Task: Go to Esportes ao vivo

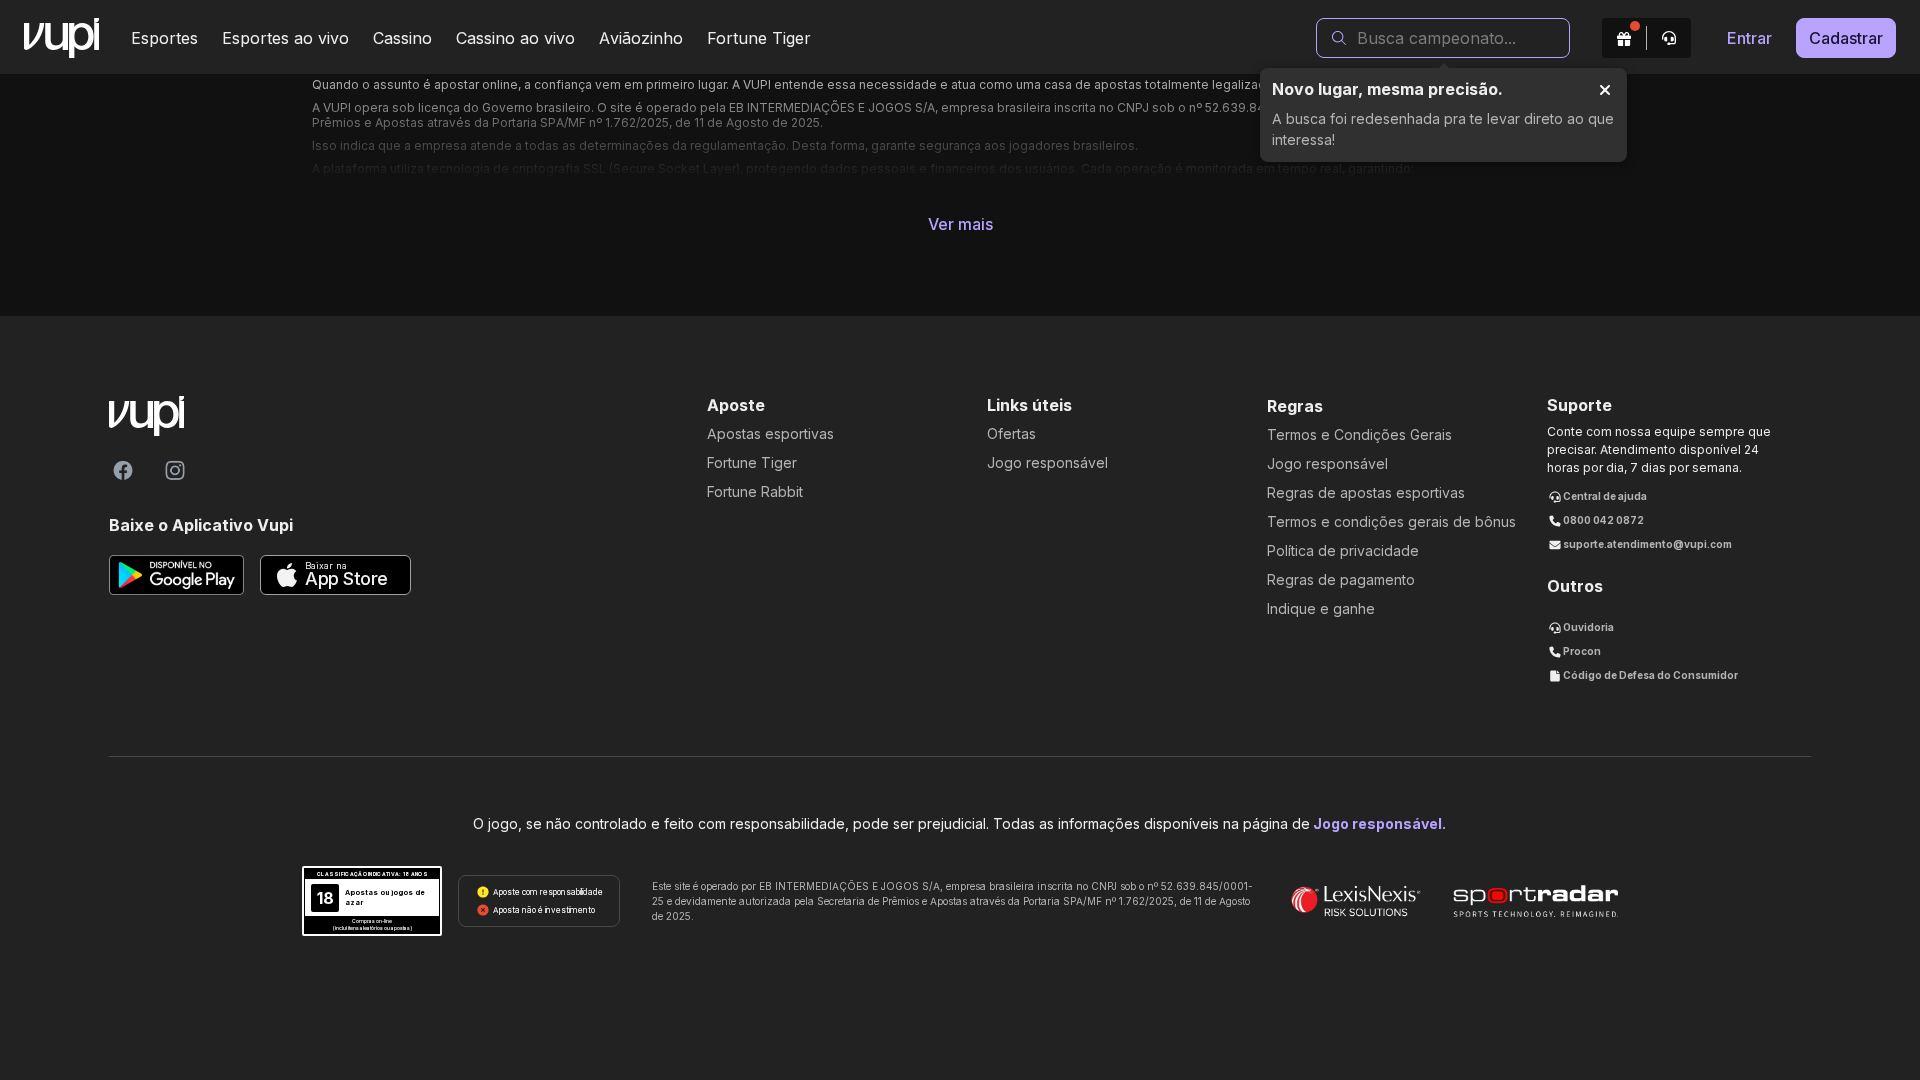Action: pos(285,38)
